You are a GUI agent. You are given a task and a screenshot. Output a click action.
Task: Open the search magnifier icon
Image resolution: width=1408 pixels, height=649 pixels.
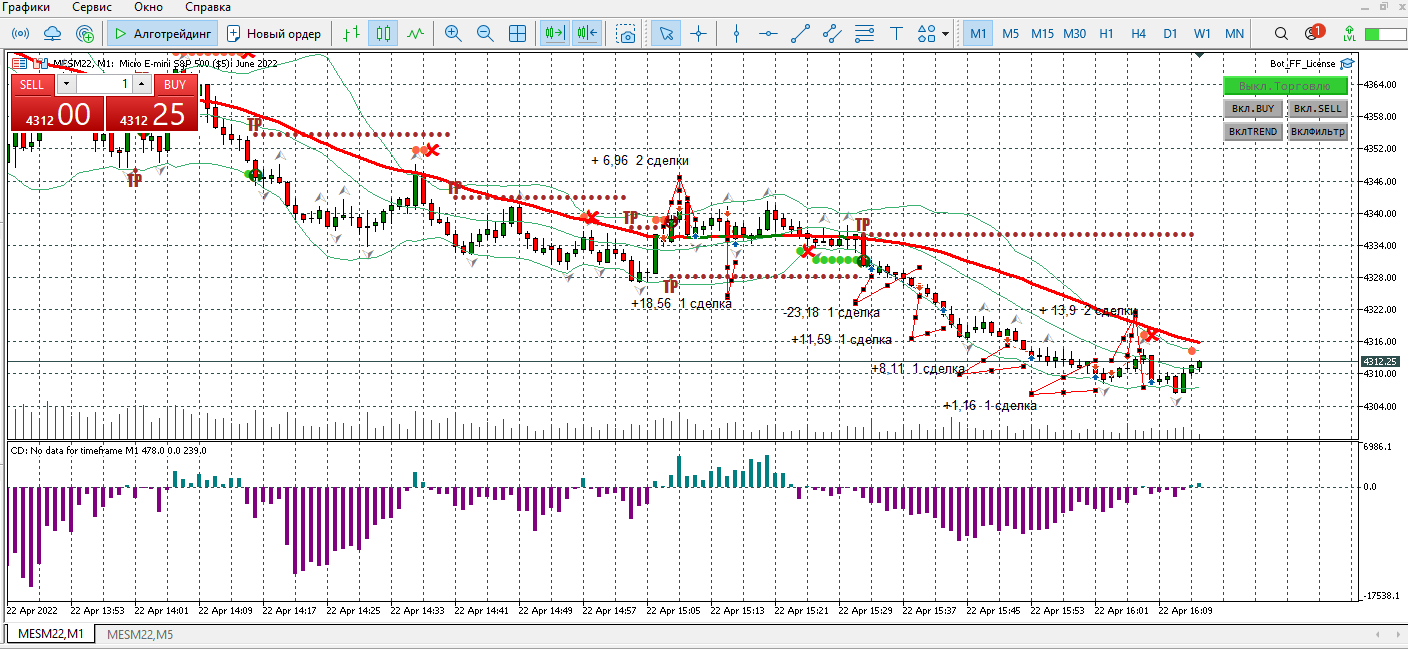(x=1281, y=33)
